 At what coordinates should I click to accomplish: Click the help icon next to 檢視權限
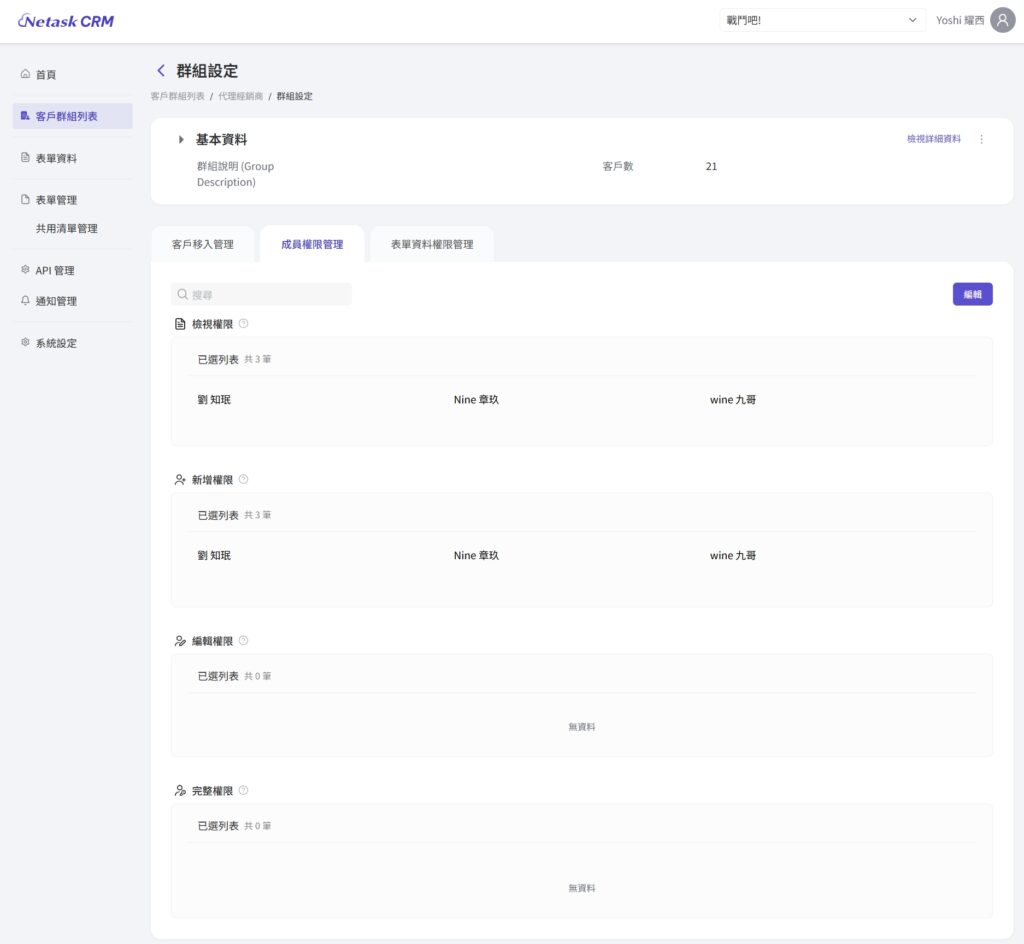pos(244,324)
